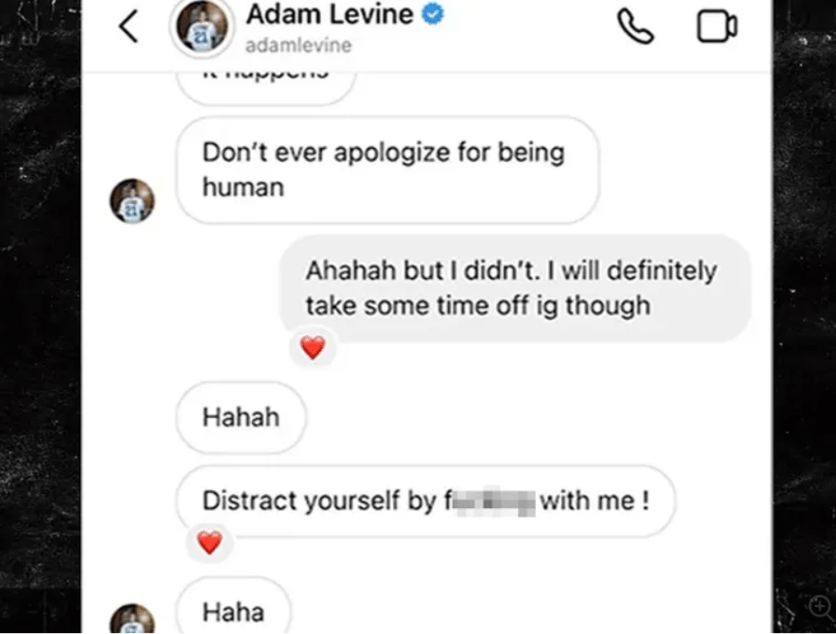Click heart reaction under 'Distract yourself' message
836x634 pixels.
pyautogui.click(x=210, y=543)
